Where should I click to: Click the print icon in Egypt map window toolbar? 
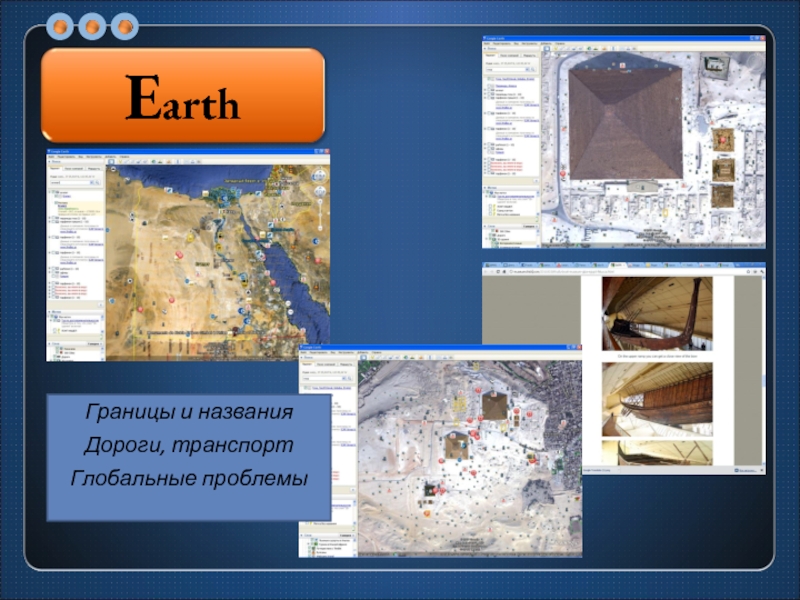point(192,162)
